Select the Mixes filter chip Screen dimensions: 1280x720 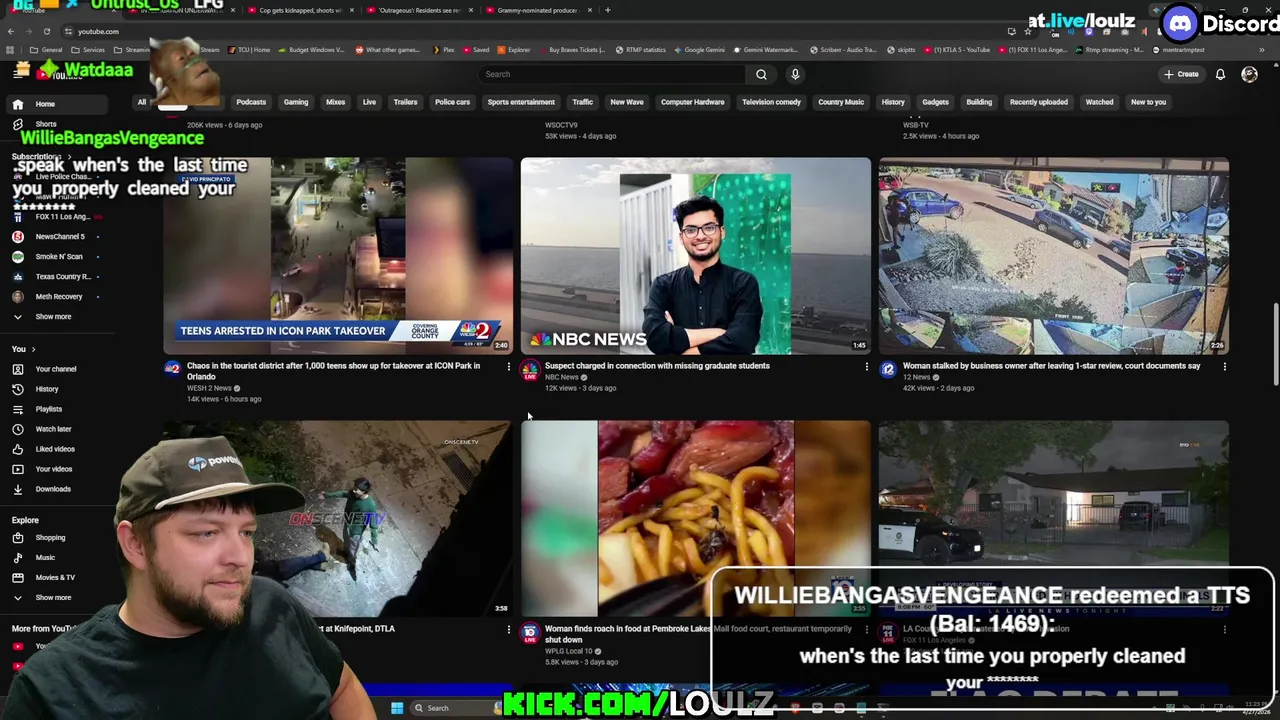pos(335,102)
